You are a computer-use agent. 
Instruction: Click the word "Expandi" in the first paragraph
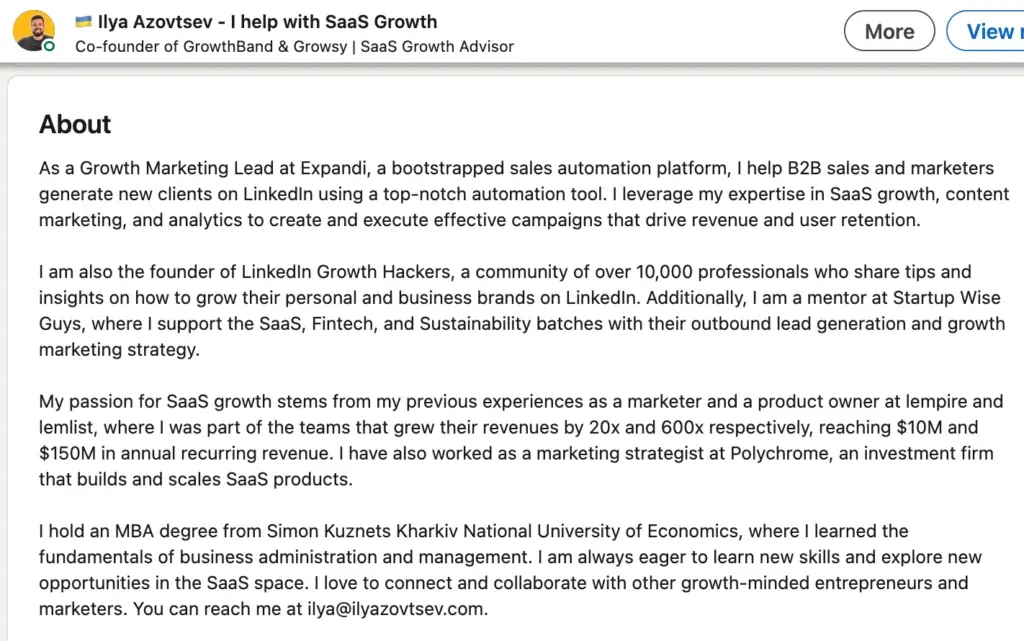pyautogui.click(x=339, y=168)
